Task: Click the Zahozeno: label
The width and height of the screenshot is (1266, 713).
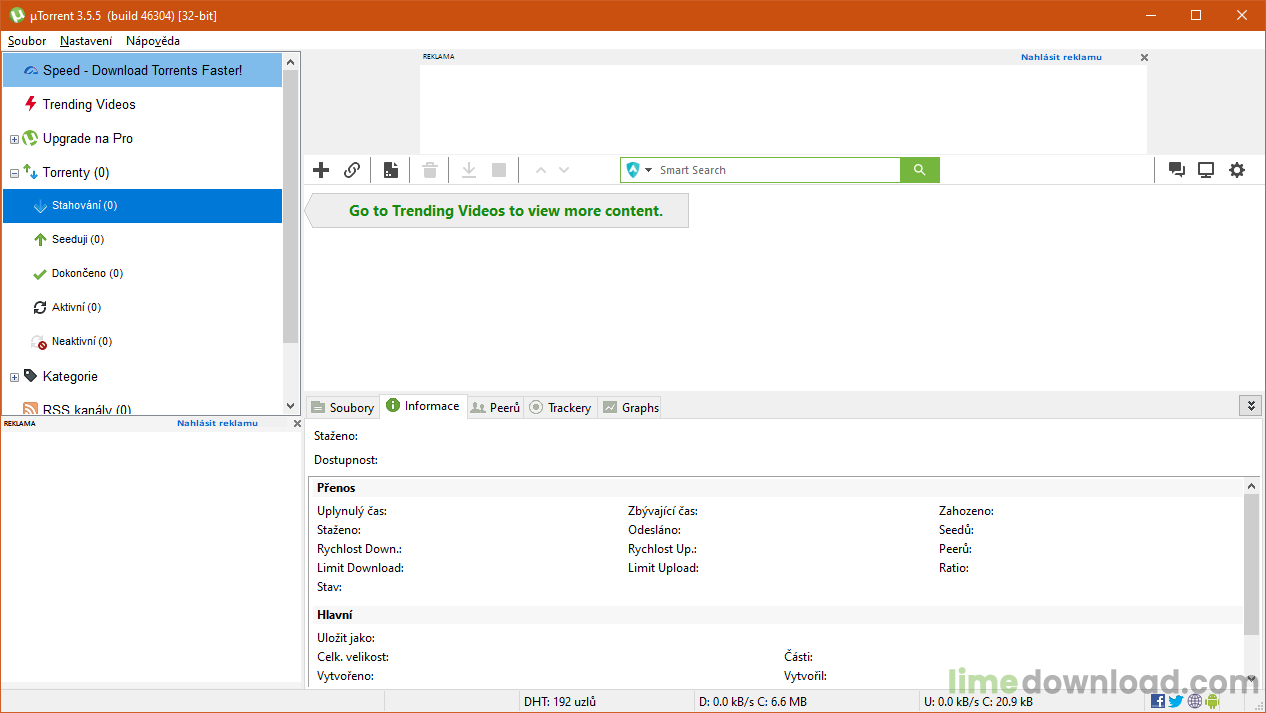Action: tap(966, 511)
